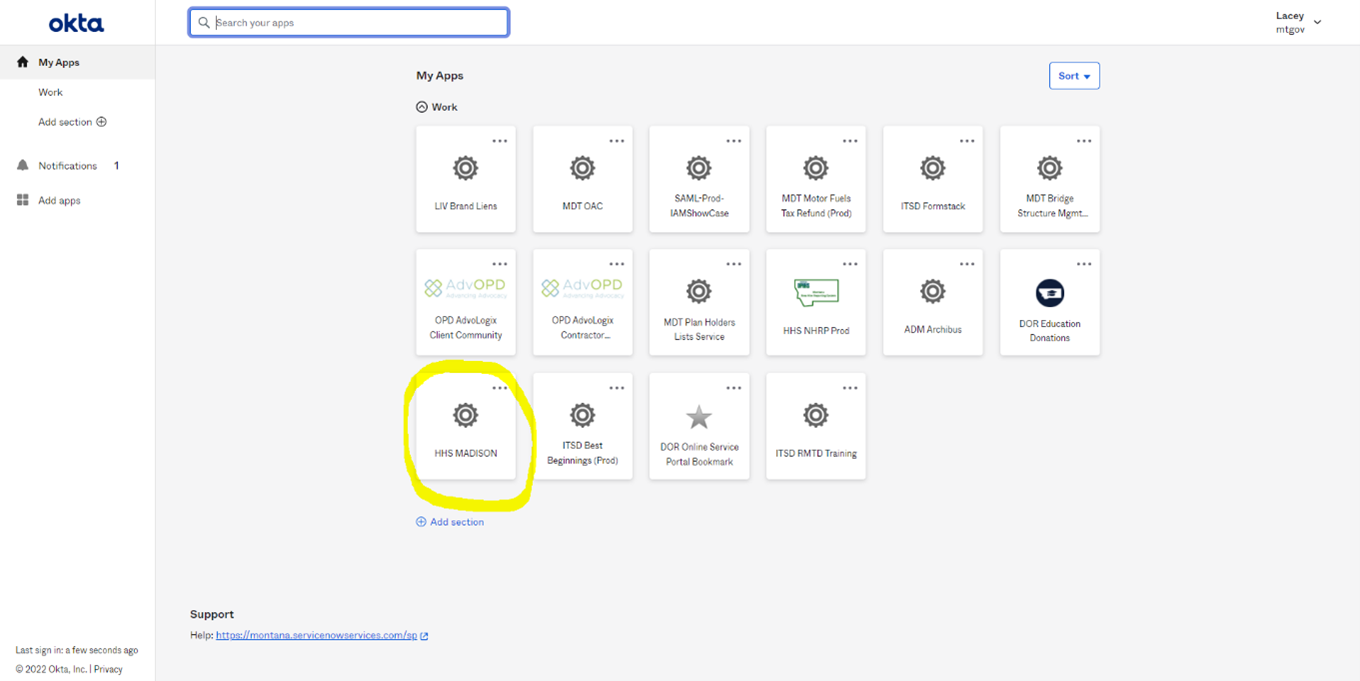The image size is (1360, 681).
Task: Open the HHS MADISON app tile
Action: [x=465, y=427]
